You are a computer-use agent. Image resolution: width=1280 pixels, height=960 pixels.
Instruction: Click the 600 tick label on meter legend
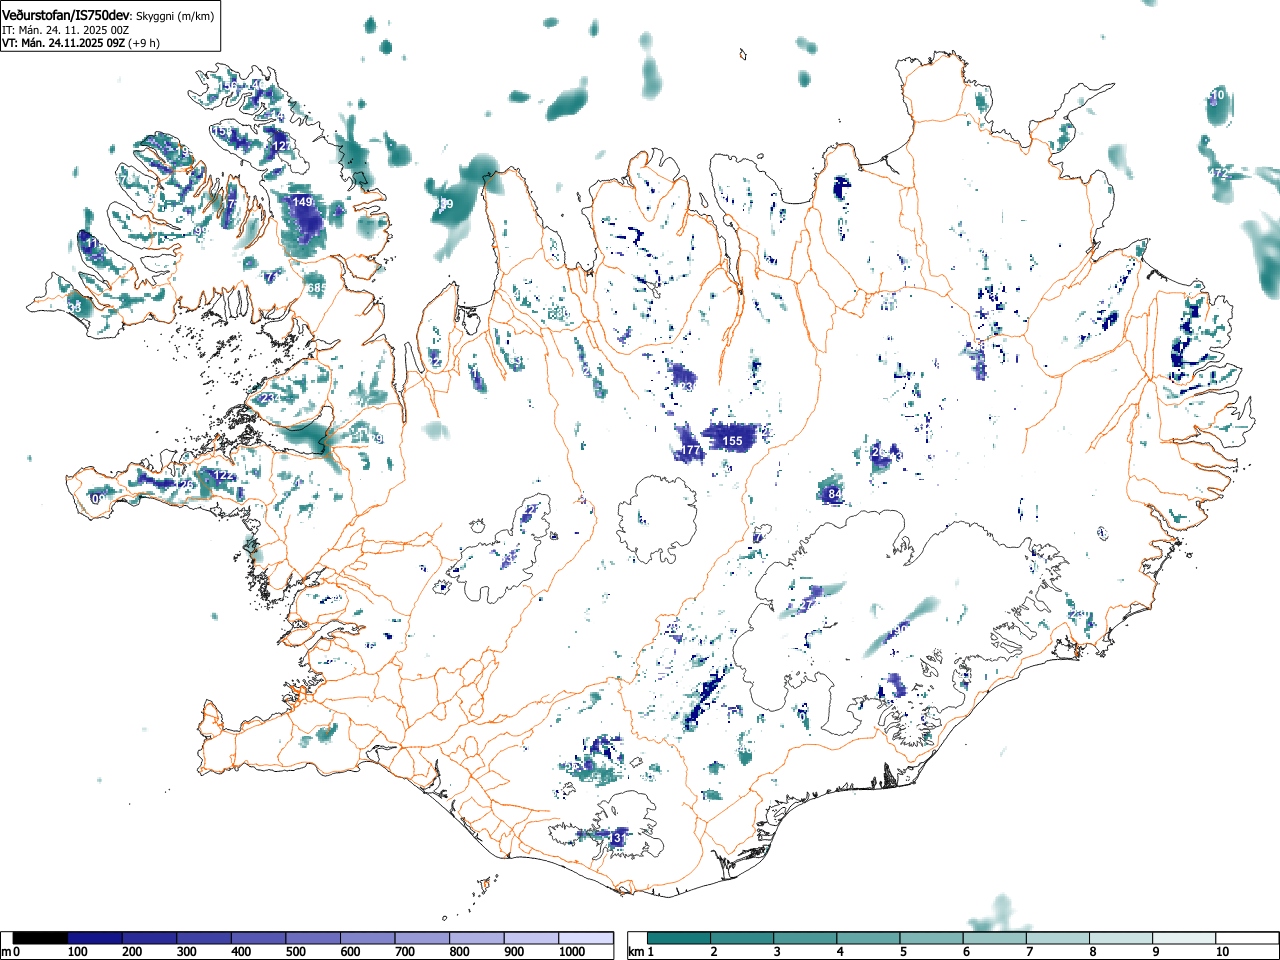(x=351, y=952)
